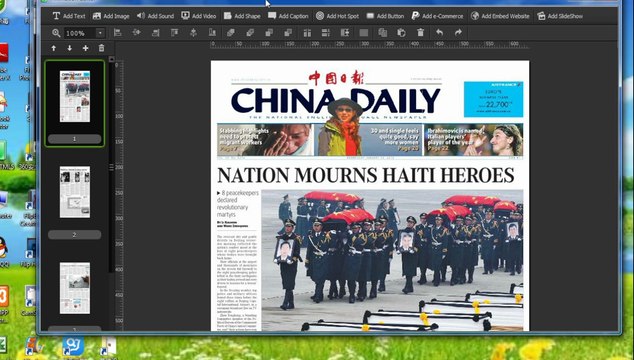
Task: Click the thumbnail panel scroll-up arrow
Action: pos(112,59)
